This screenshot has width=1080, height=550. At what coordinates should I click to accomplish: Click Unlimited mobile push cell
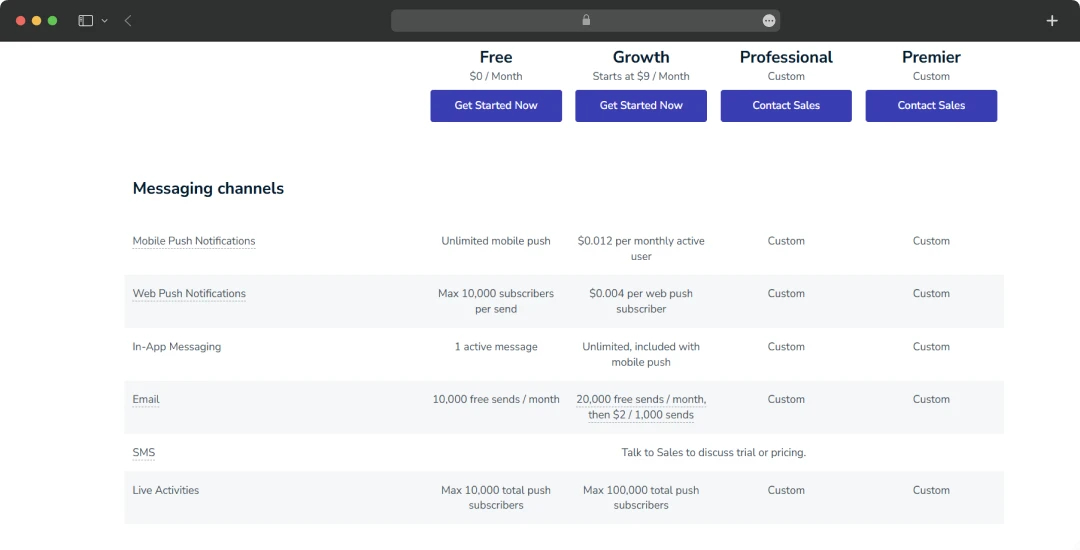pyautogui.click(x=496, y=241)
